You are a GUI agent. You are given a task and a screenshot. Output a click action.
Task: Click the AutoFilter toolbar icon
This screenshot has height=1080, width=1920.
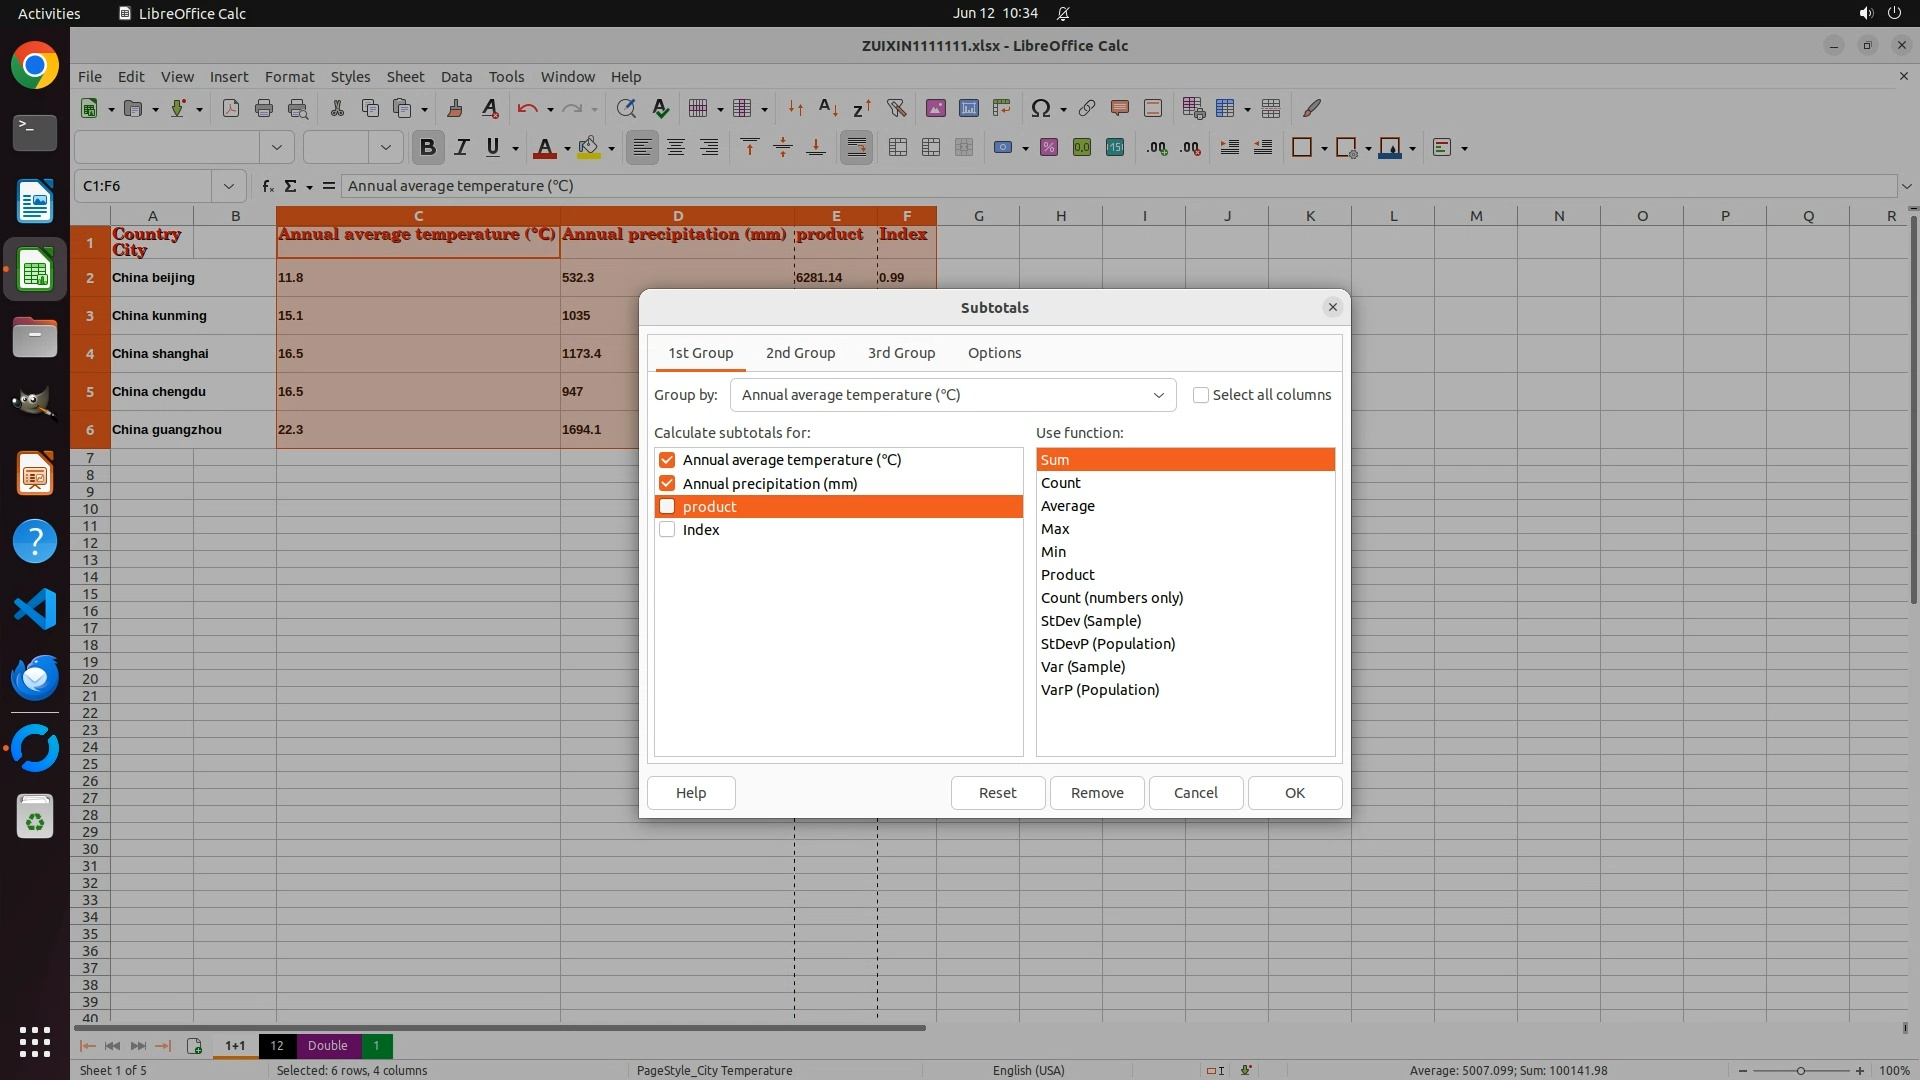(x=896, y=108)
